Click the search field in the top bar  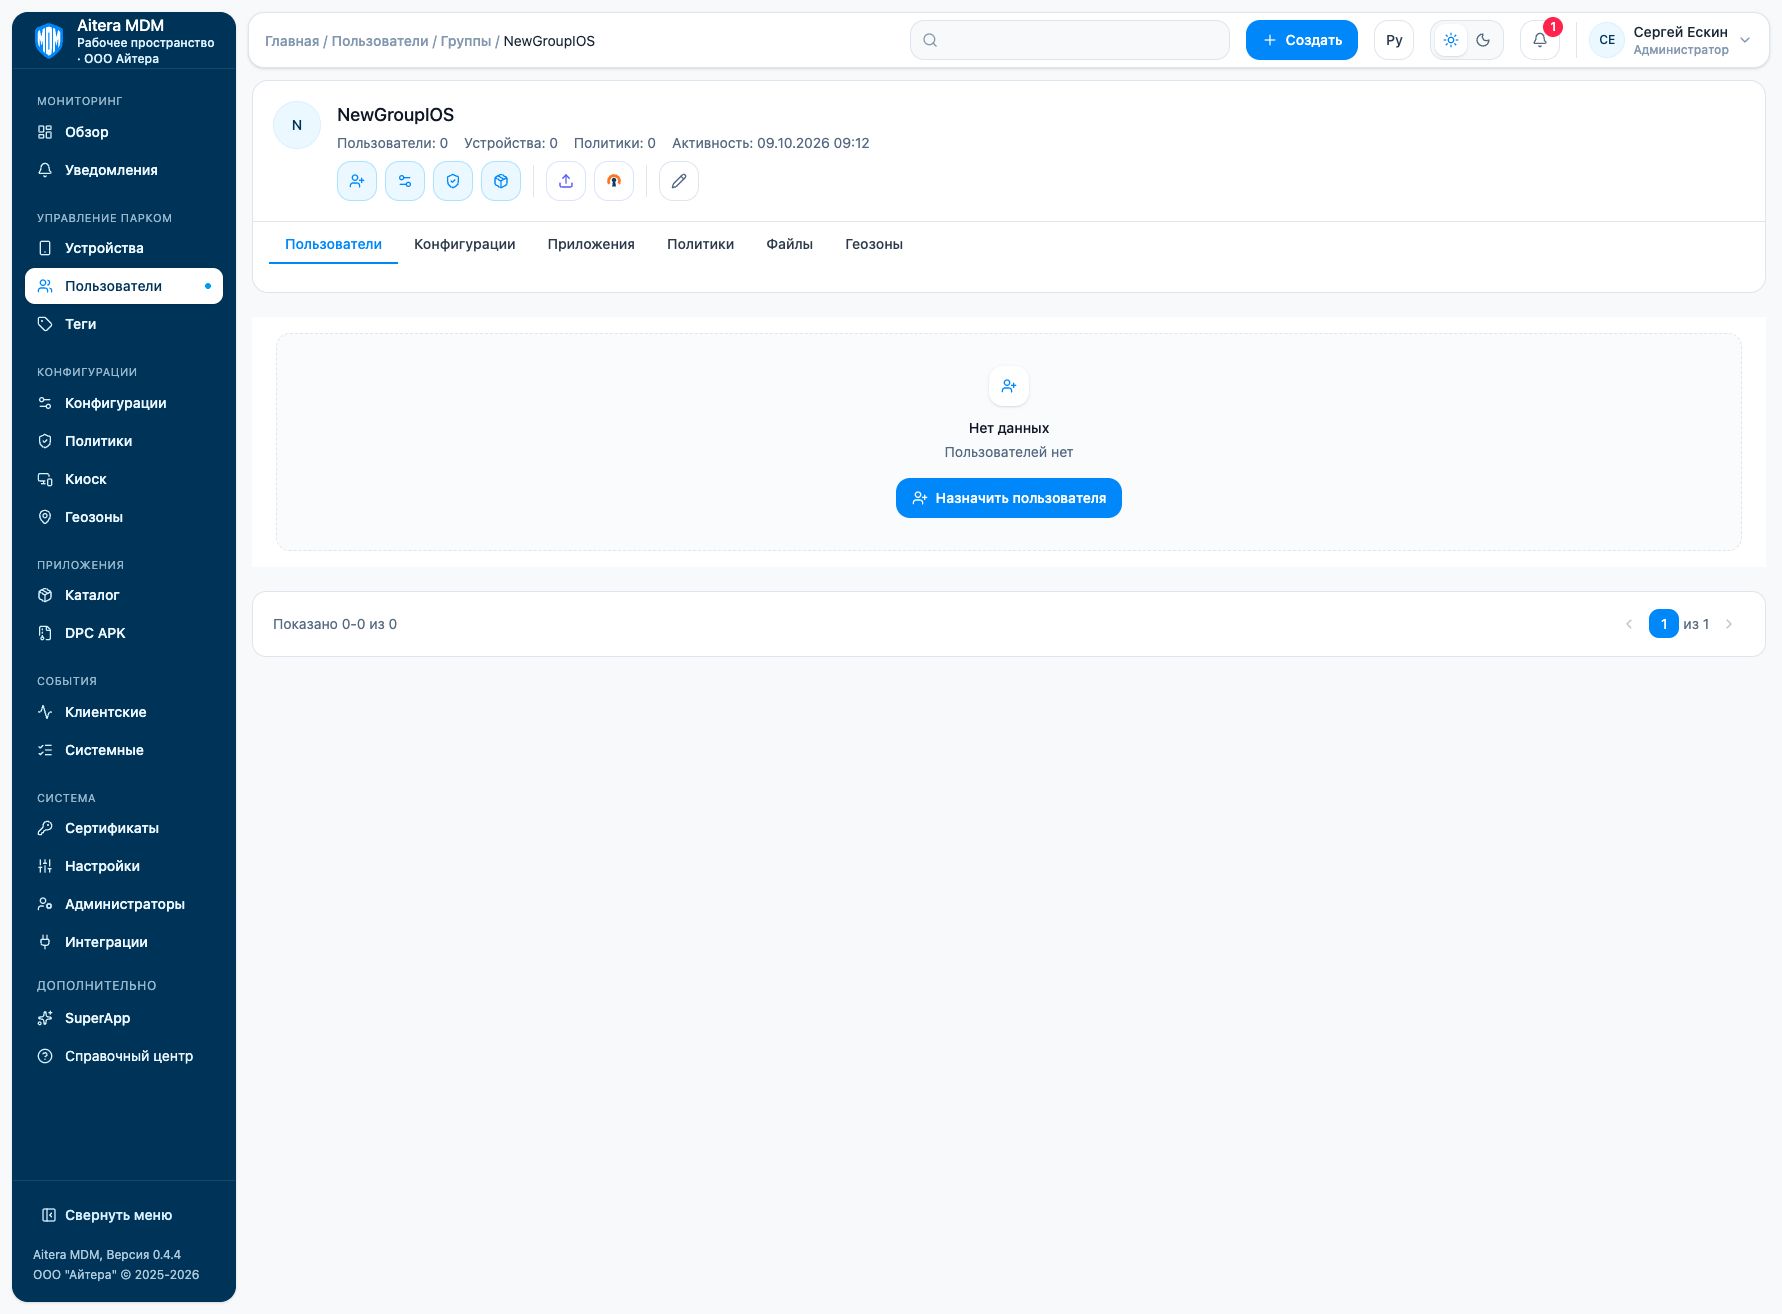1070,40
